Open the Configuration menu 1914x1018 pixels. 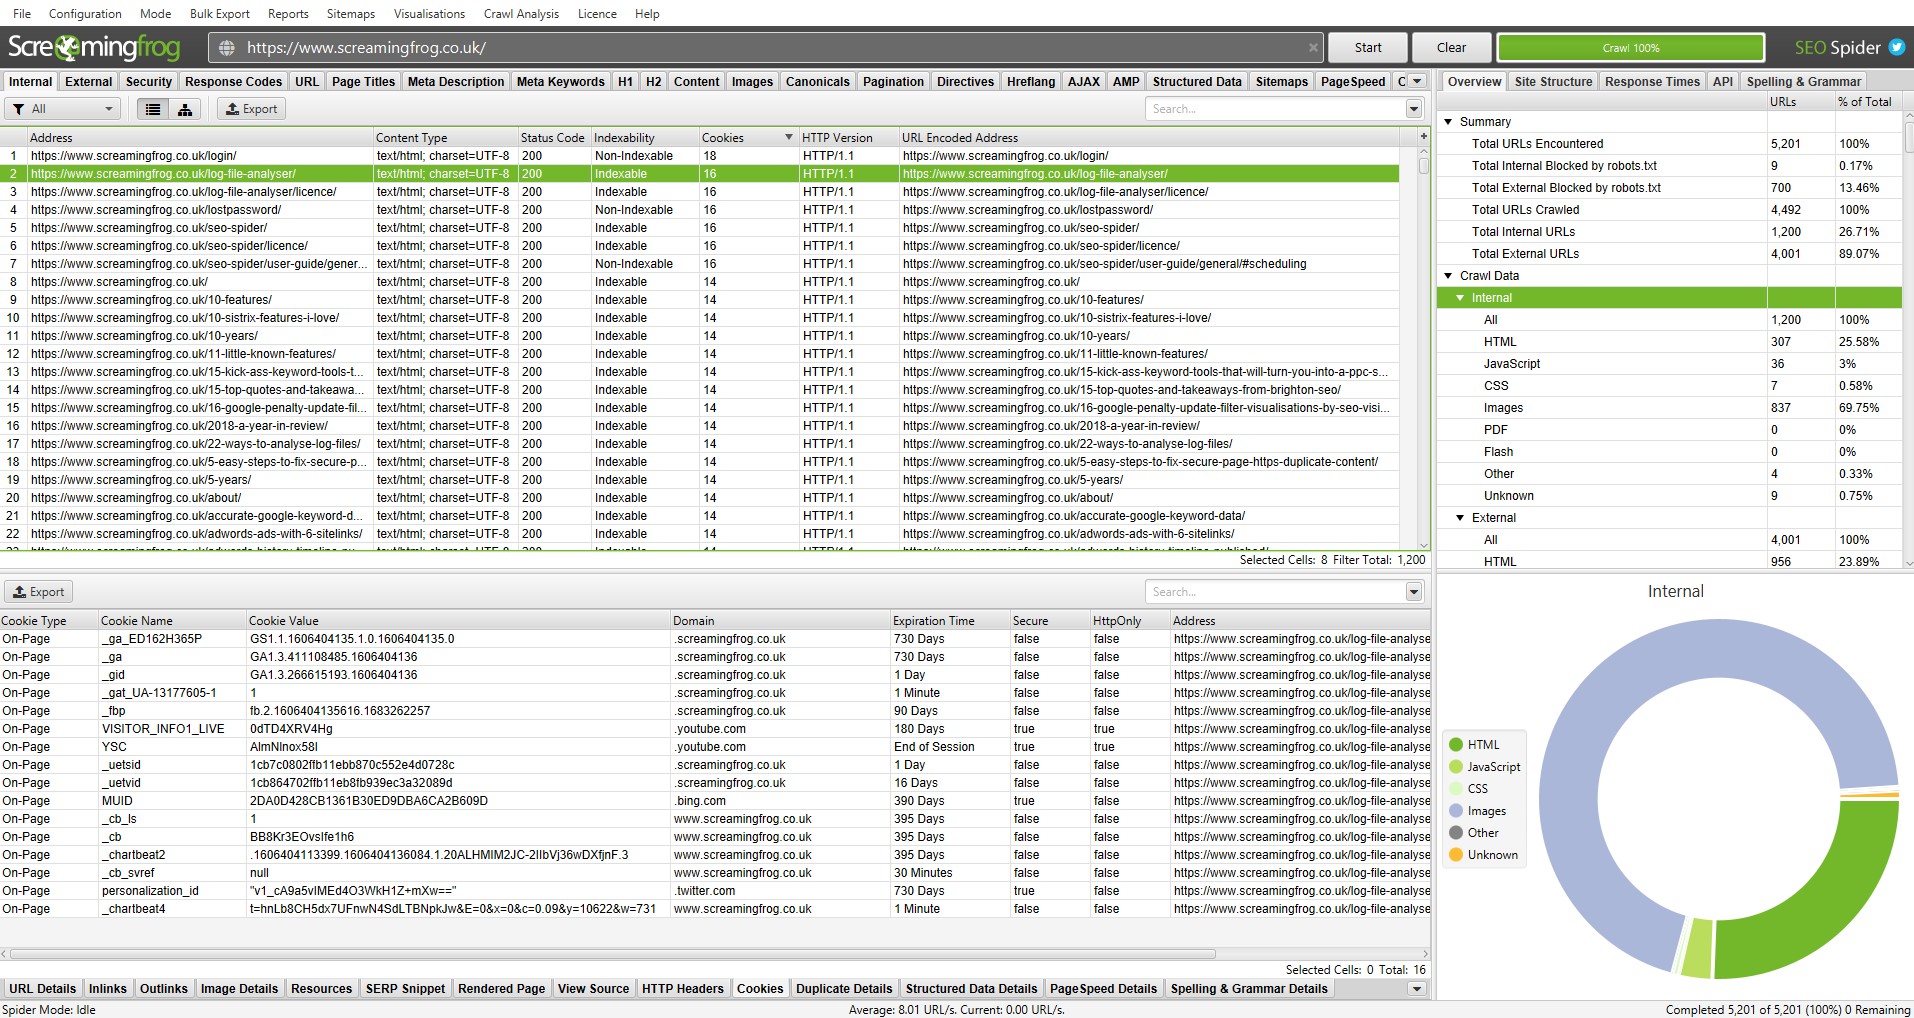85,14
